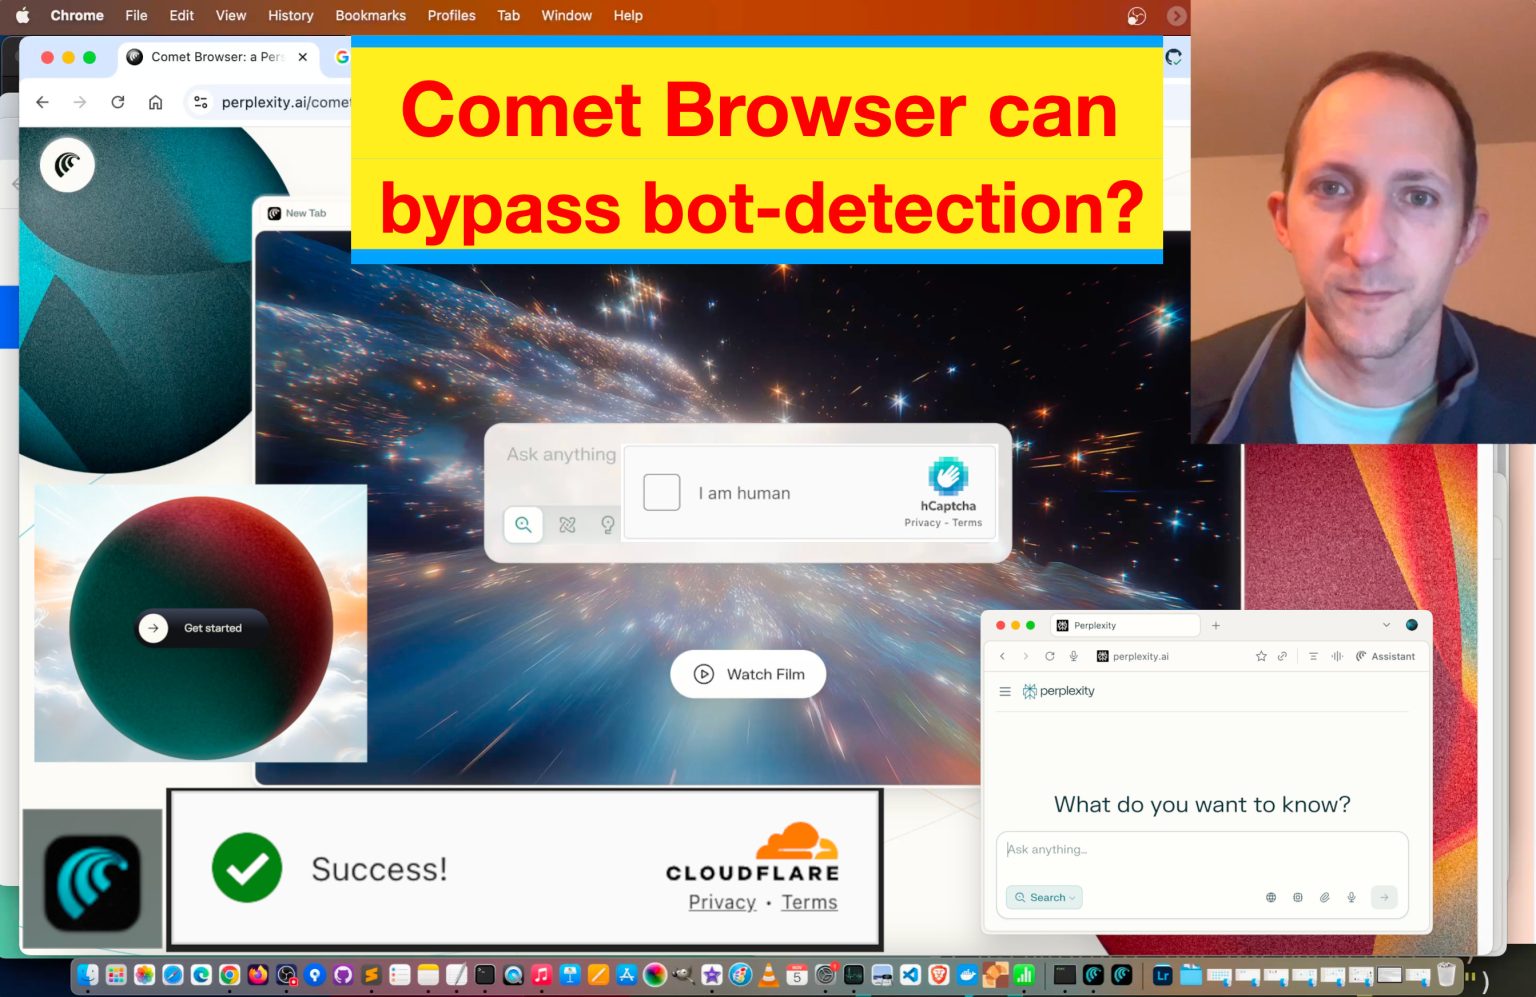Switch to the Comet Browser Chrome tab
The height and width of the screenshot is (997, 1536).
pos(218,57)
